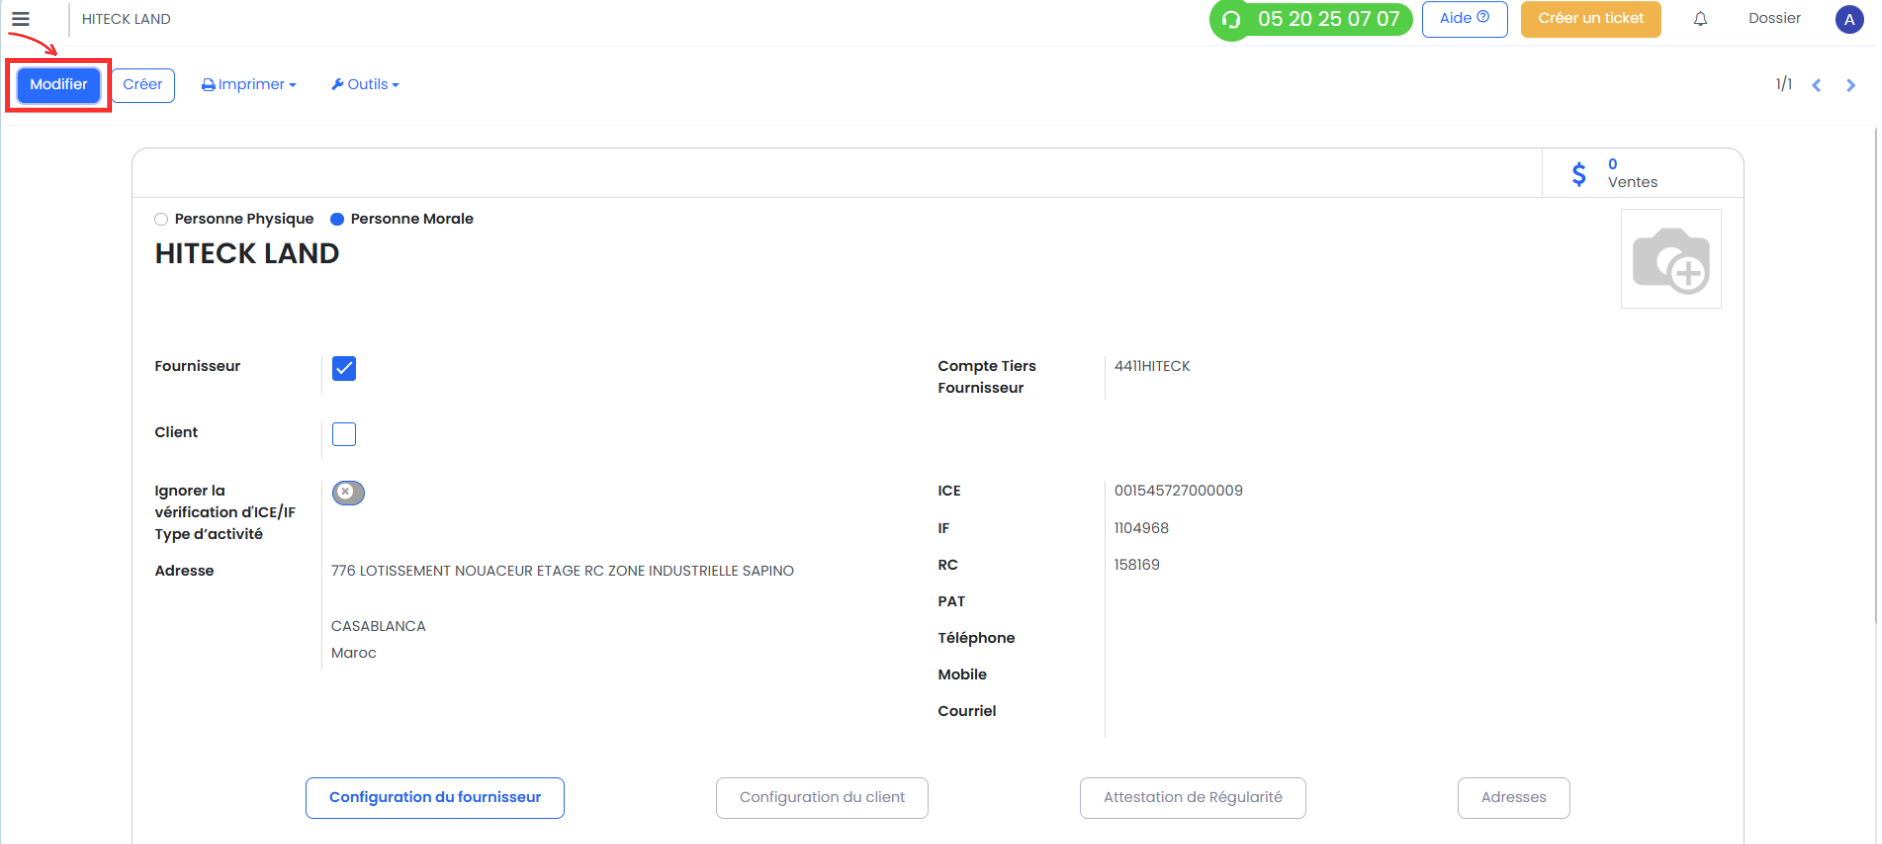Check the Client checkbox

(x=344, y=434)
